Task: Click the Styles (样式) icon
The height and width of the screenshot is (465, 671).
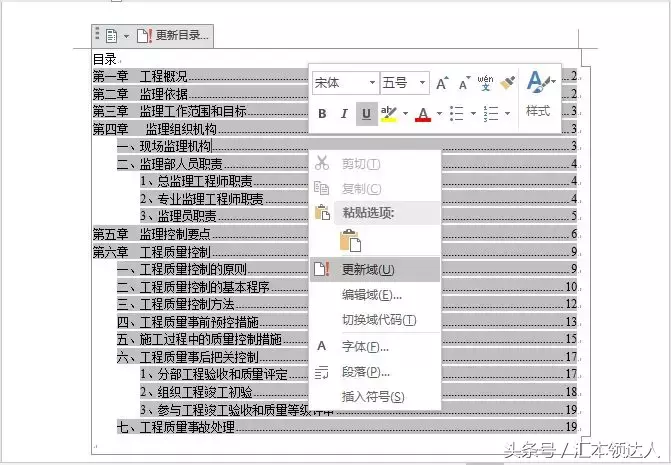Action: click(538, 93)
